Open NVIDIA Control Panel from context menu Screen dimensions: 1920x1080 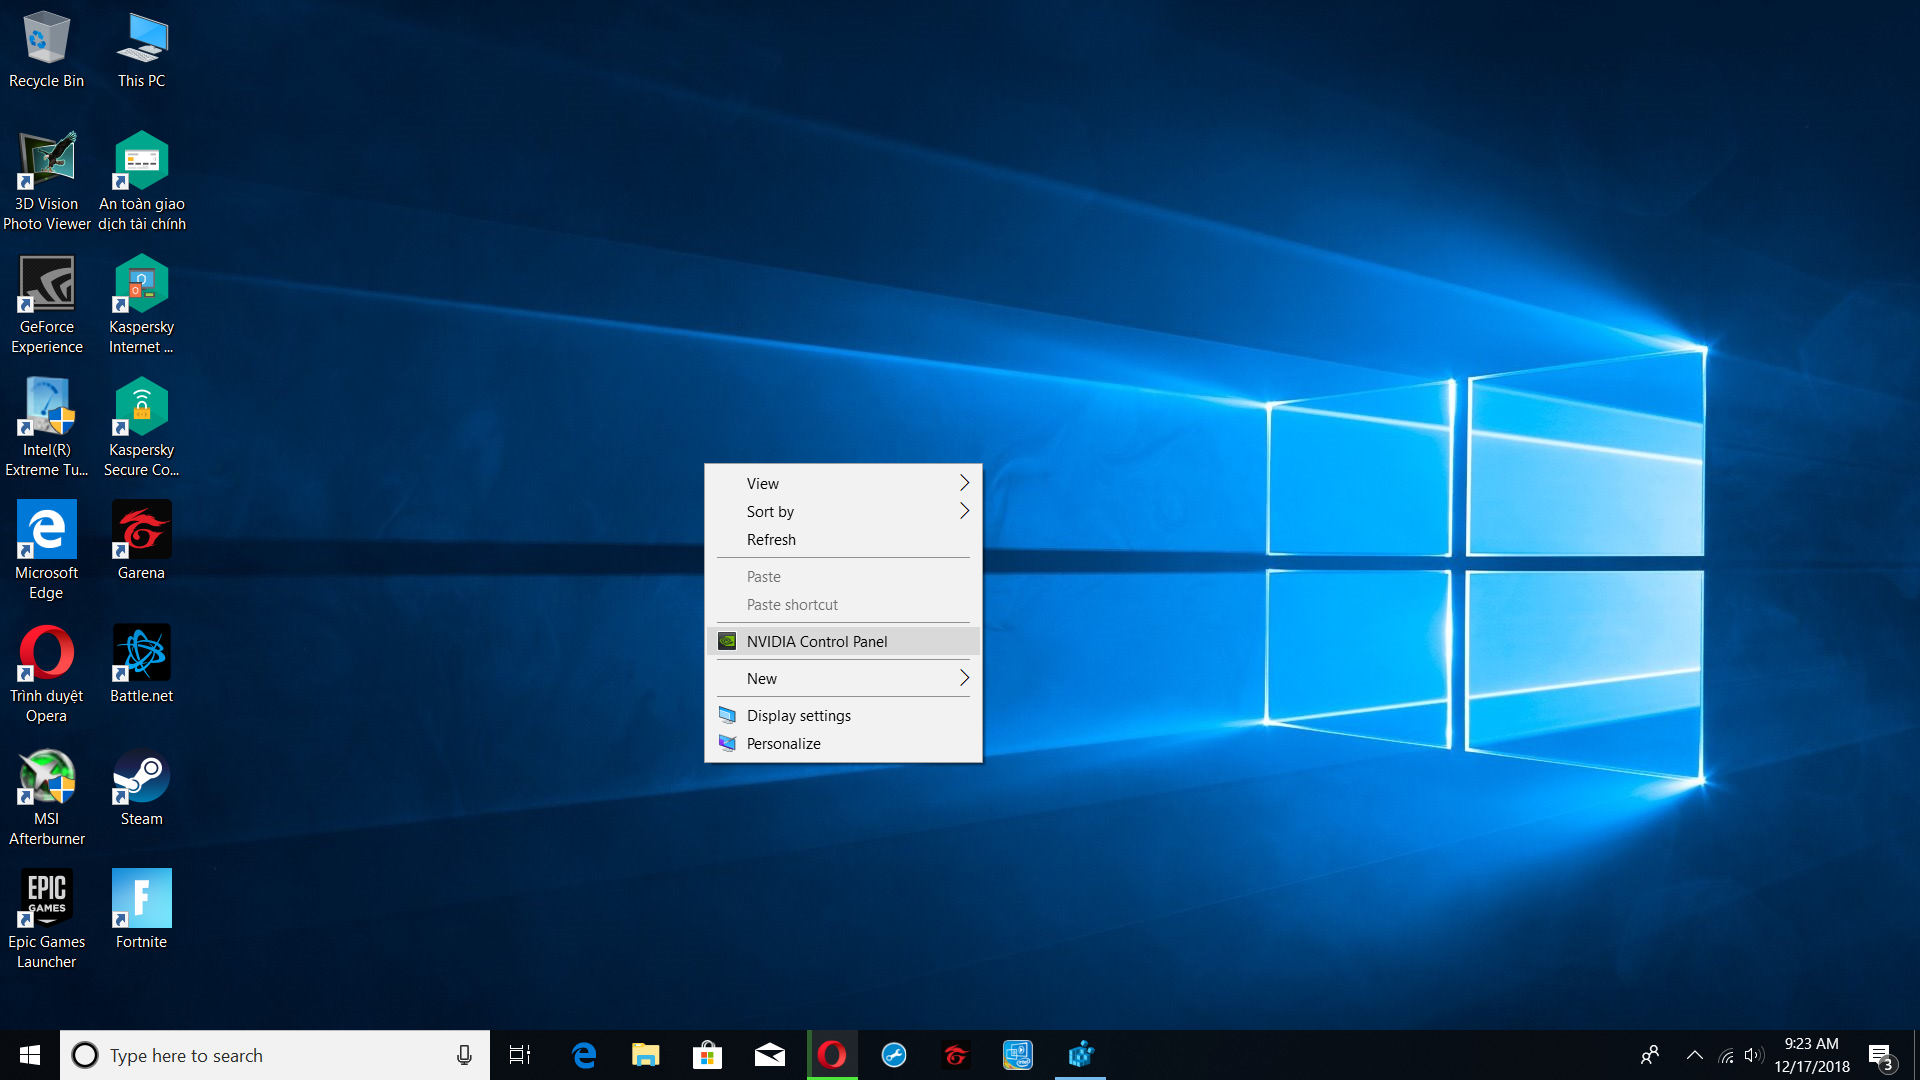pyautogui.click(x=843, y=641)
